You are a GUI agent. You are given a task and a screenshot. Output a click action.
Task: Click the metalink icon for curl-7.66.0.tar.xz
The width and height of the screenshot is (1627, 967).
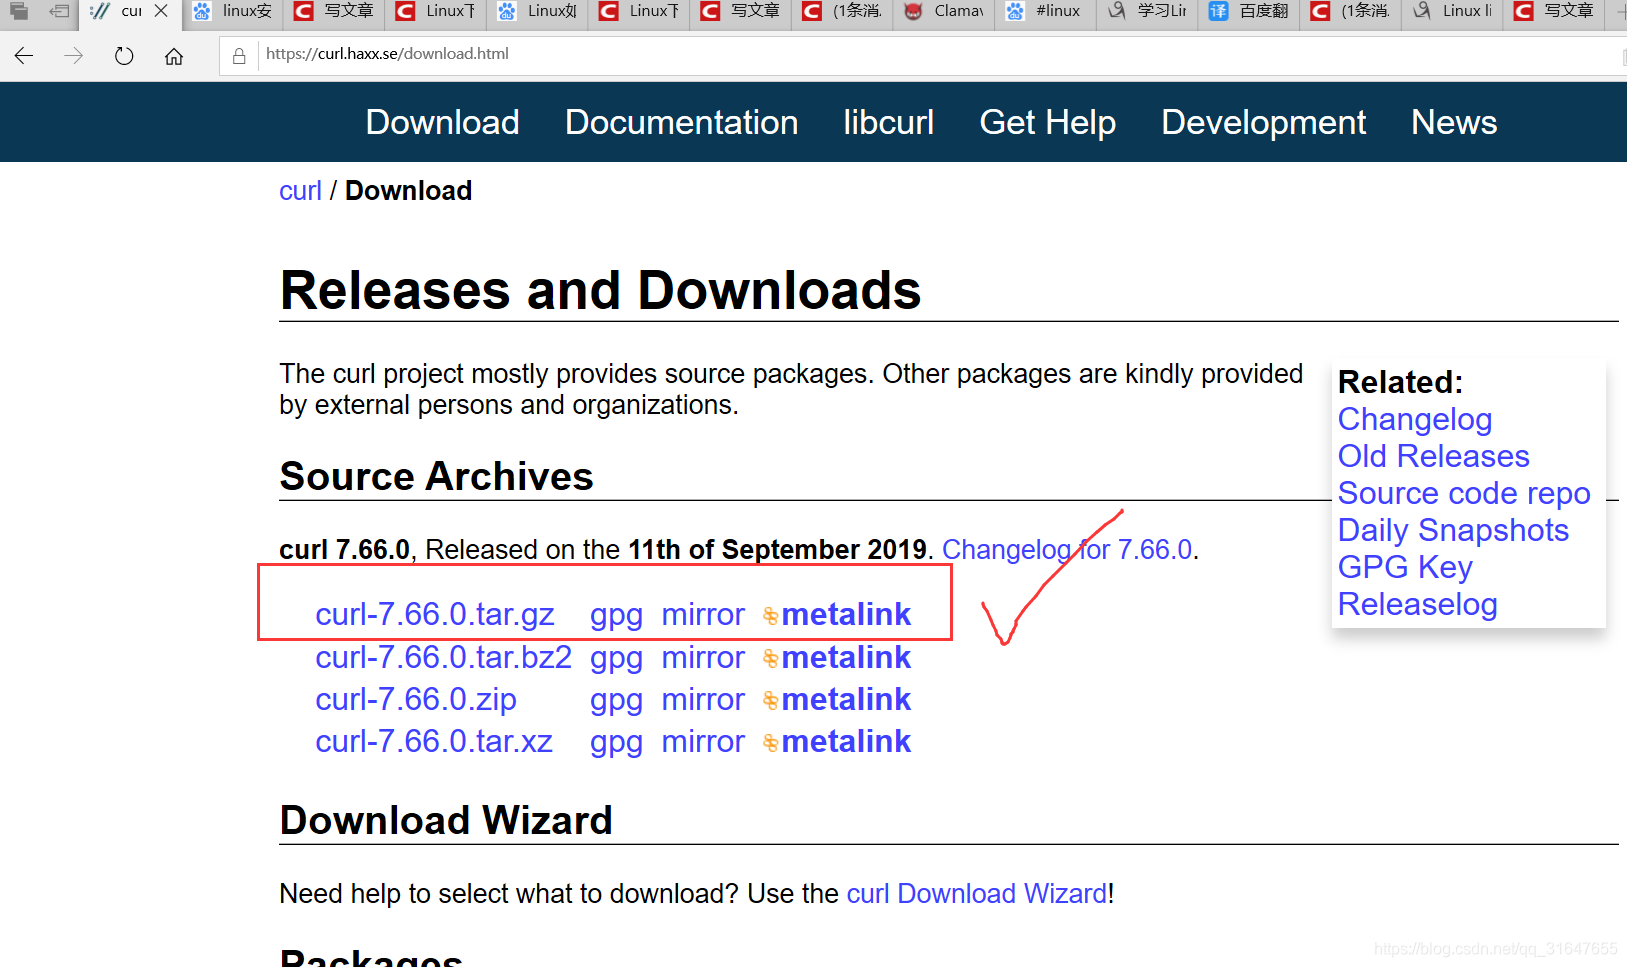click(x=770, y=742)
